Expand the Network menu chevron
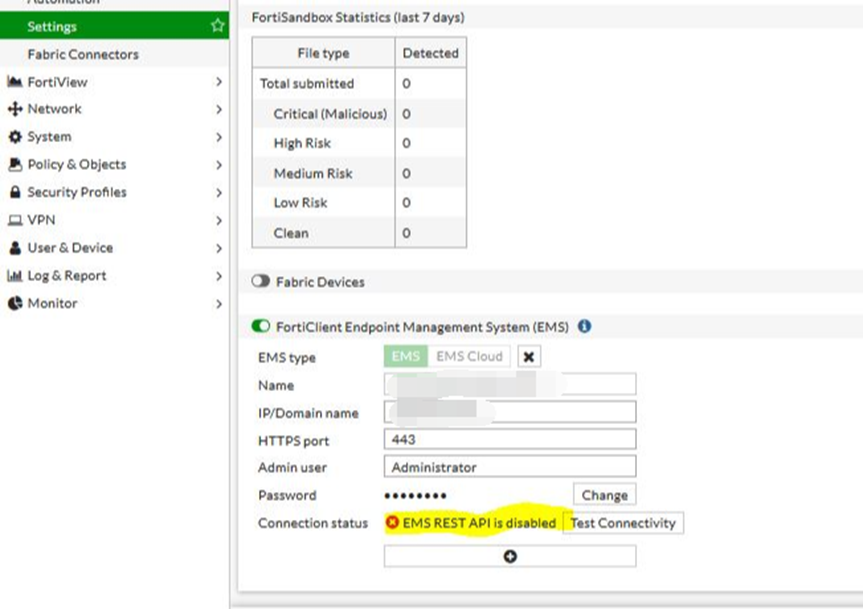This screenshot has width=863, height=609. pyautogui.click(x=219, y=109)
